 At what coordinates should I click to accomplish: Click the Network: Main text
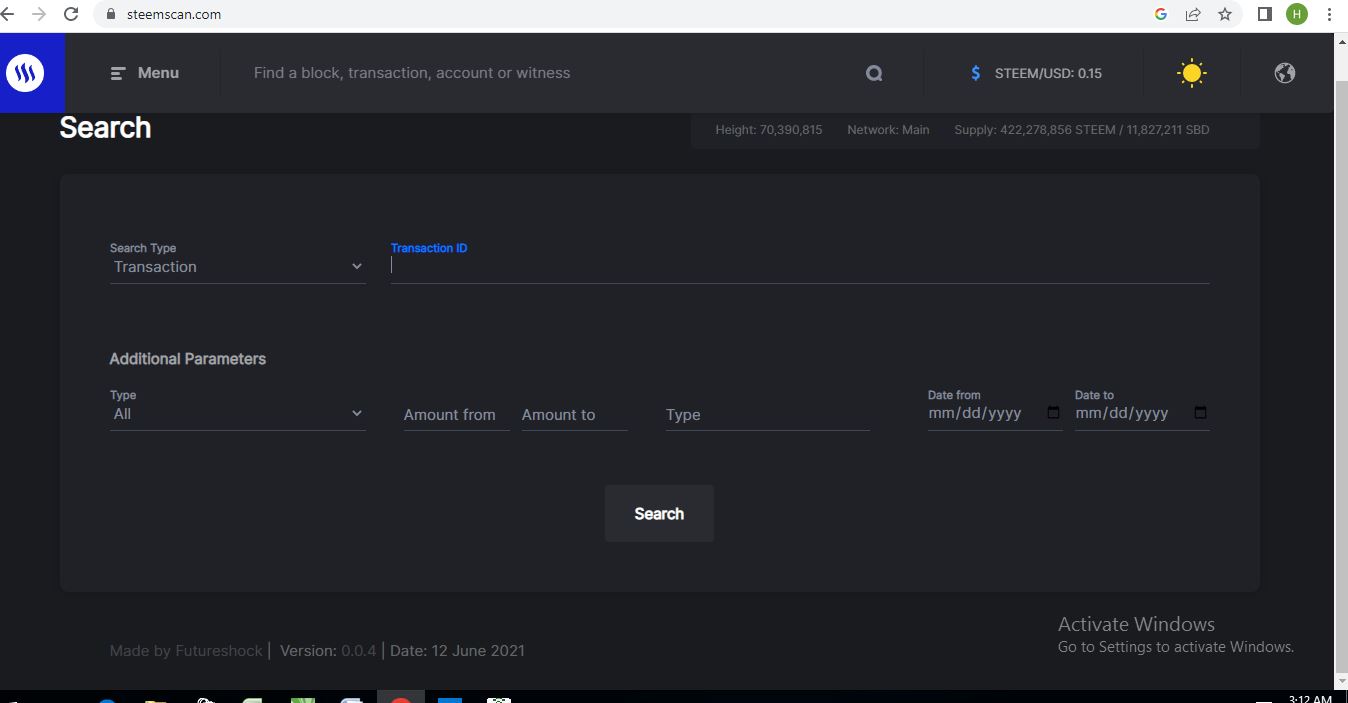pyautogui.click(x=888, y=130)
